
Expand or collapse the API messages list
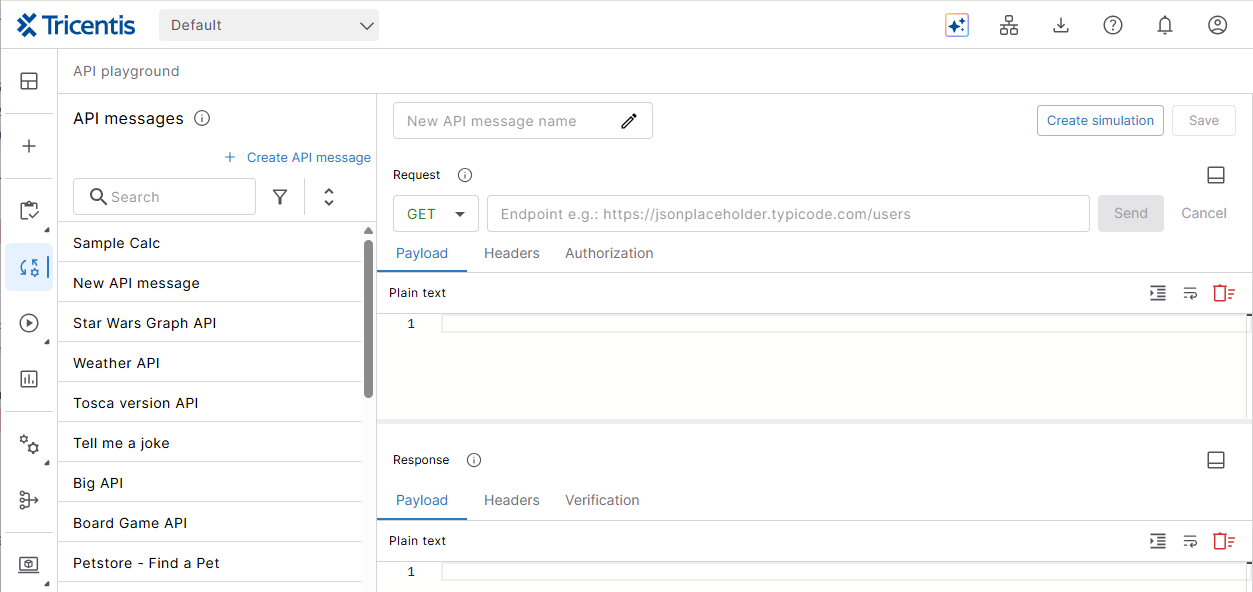(329, 197)
